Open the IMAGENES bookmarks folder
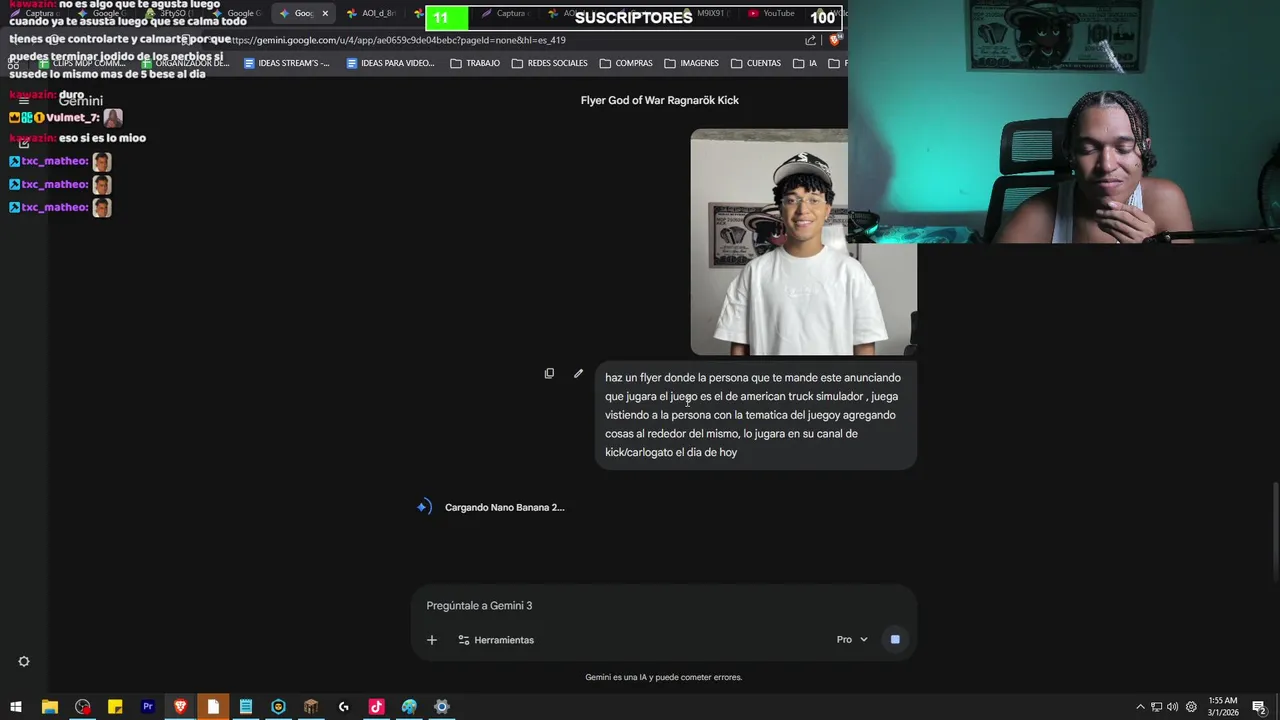 pos(691,63)
